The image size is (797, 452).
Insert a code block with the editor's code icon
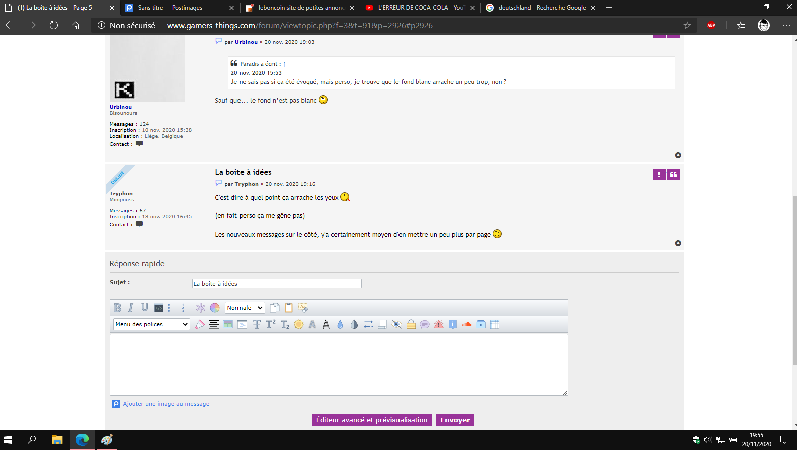[159, 308]
